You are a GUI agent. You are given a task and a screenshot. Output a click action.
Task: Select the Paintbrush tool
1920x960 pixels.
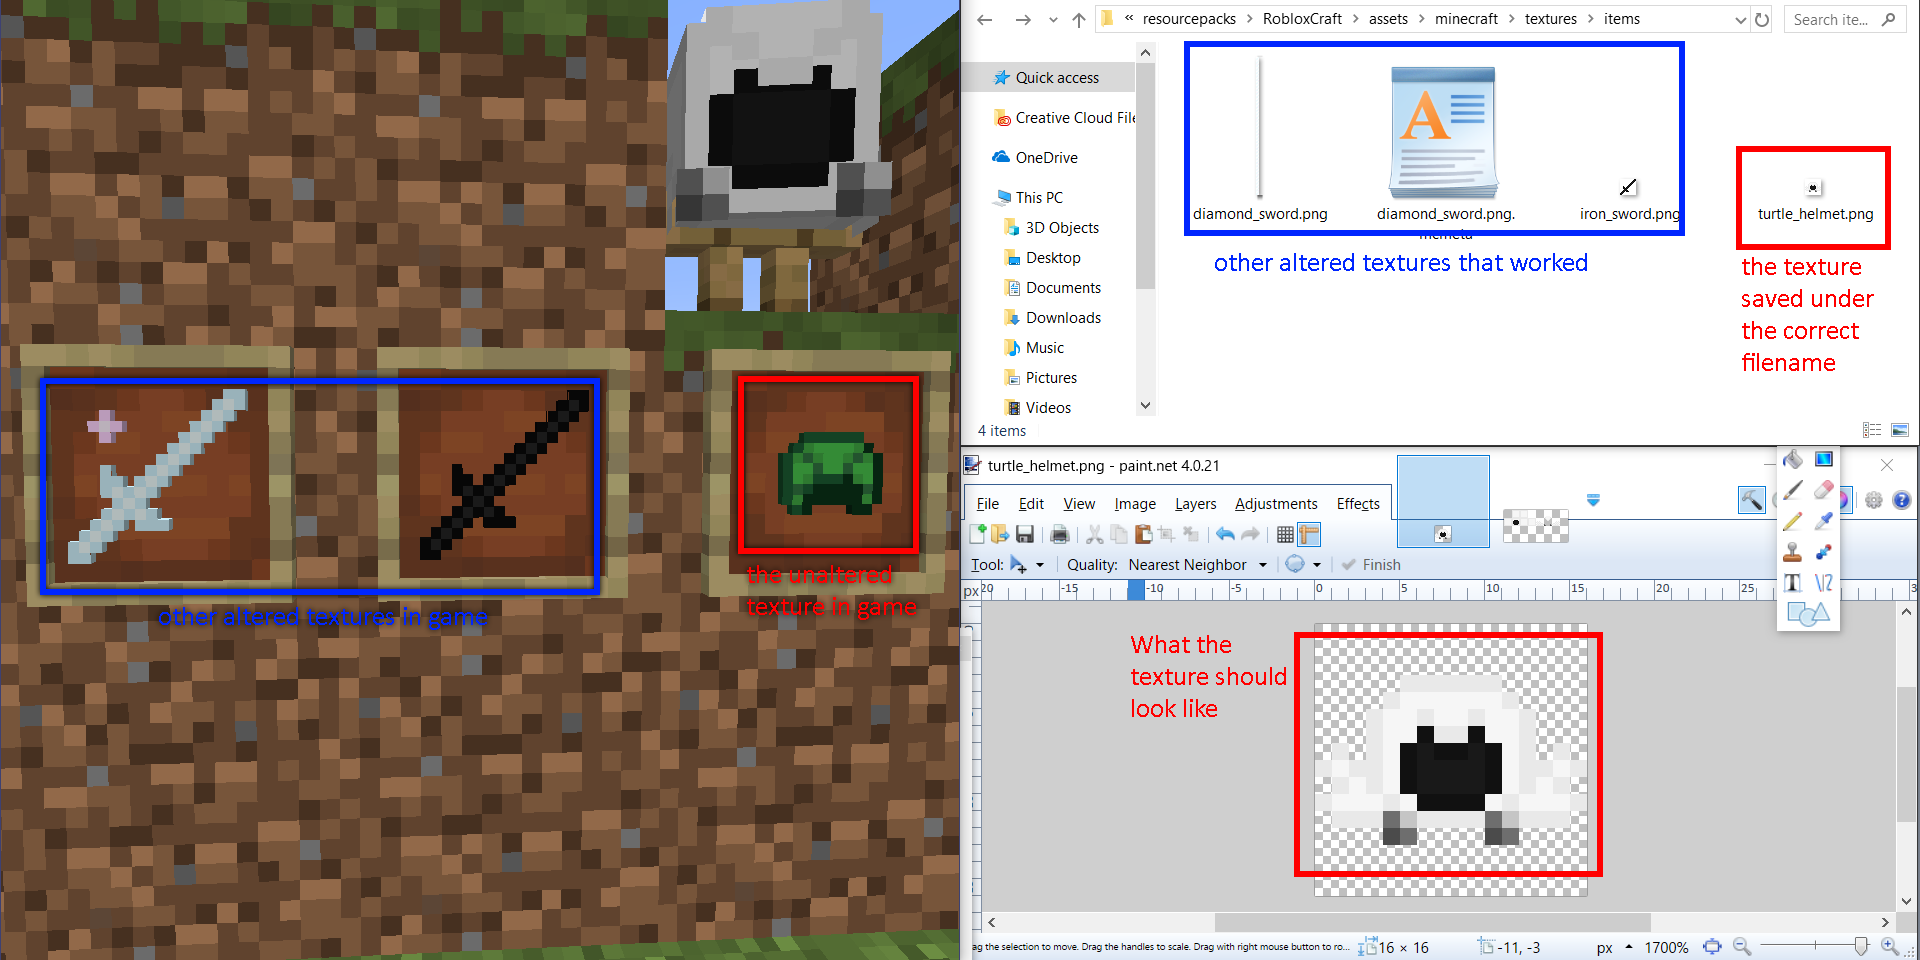(1793, 490)
